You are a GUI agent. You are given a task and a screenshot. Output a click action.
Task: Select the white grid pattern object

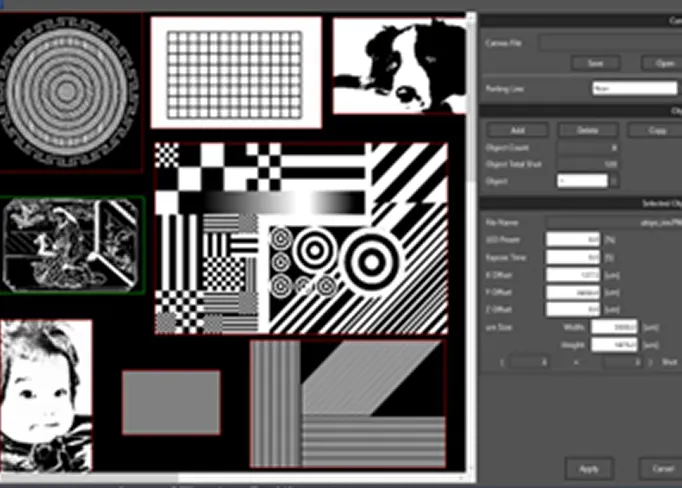pyautogui.click(x=236, y=72)
